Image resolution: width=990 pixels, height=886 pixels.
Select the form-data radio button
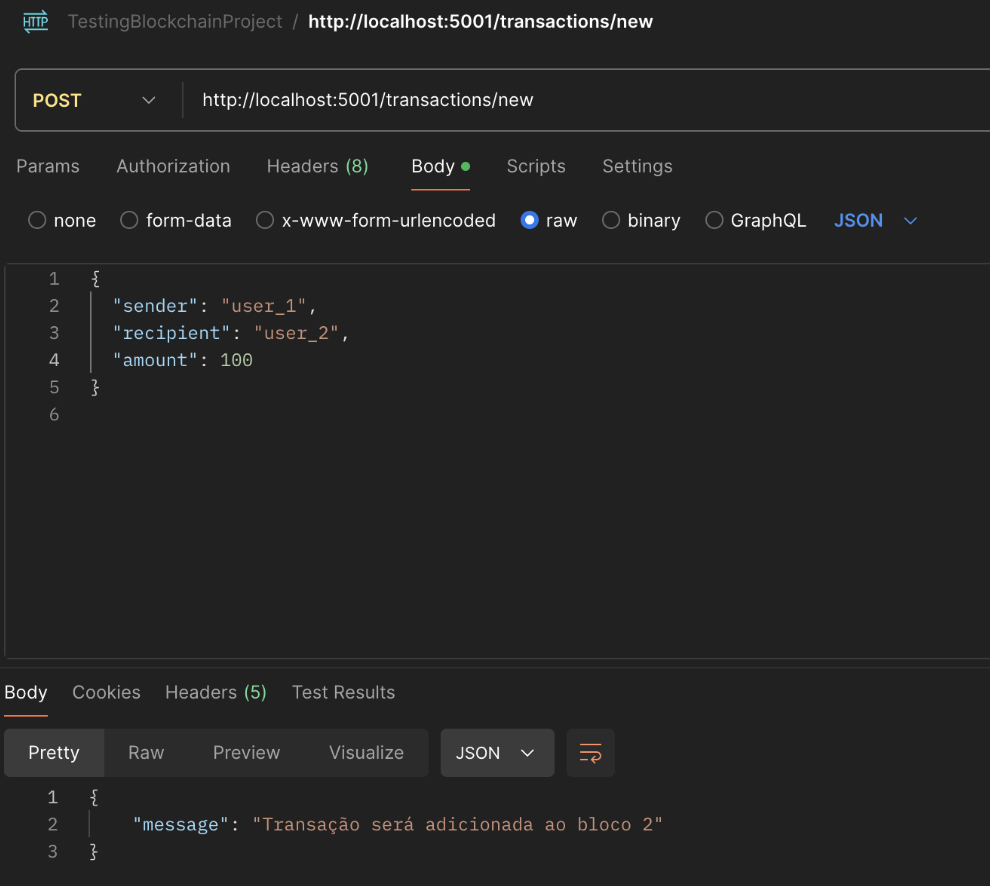click(129, 220)
